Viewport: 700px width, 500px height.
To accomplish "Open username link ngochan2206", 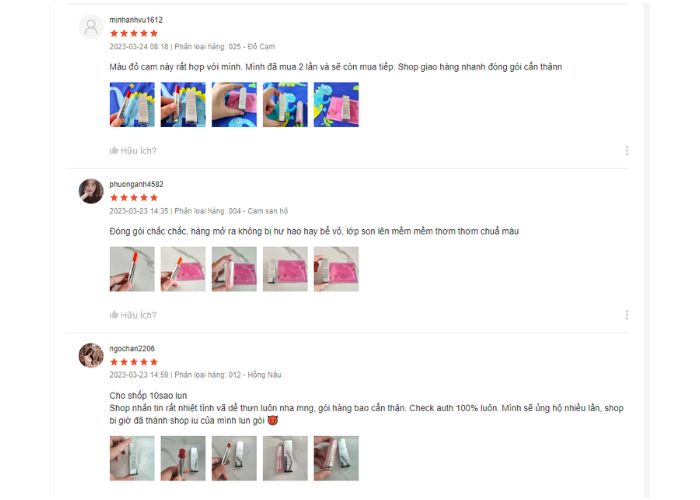I will tap(132, 349).
